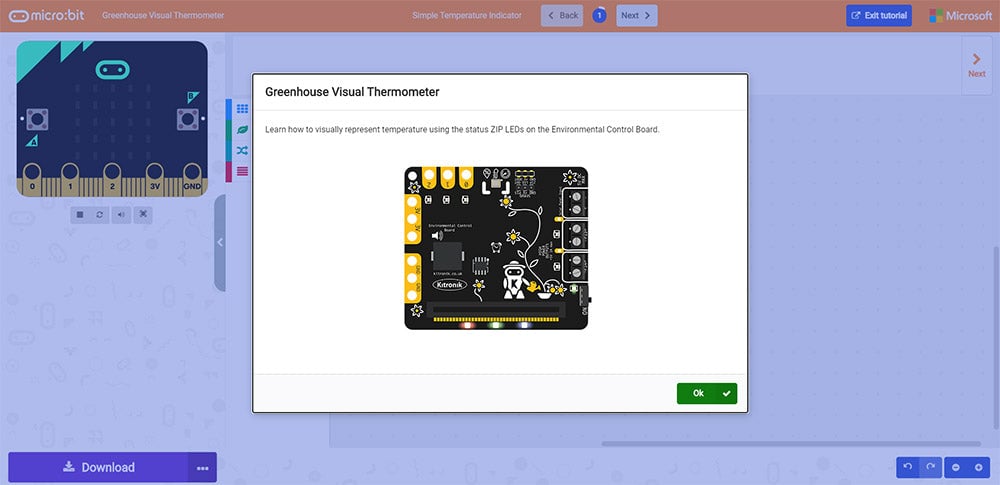Click the 3V pin on simulator
The height and width of the screenshot is (485, 1000).
[154, 179]
